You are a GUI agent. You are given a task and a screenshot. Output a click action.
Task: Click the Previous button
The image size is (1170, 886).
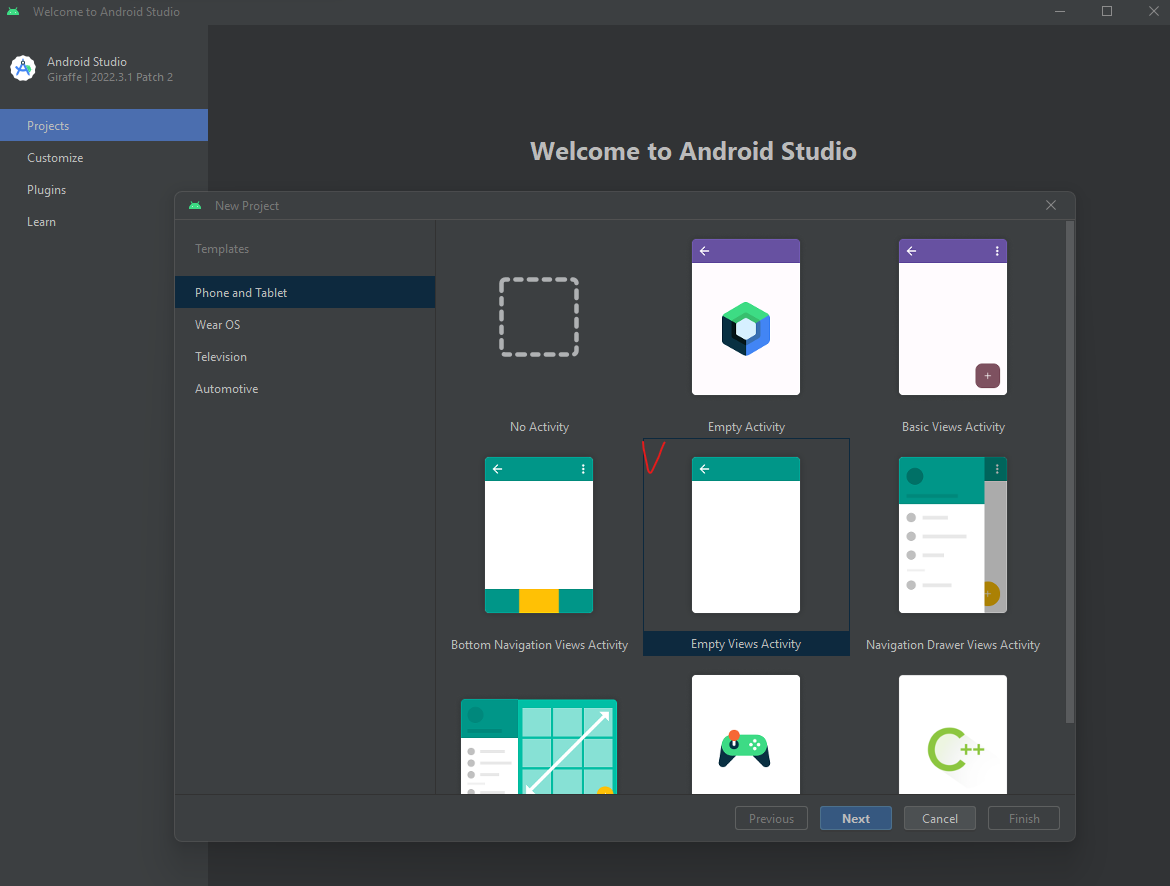pyautogui.click(x=771, y=819)
